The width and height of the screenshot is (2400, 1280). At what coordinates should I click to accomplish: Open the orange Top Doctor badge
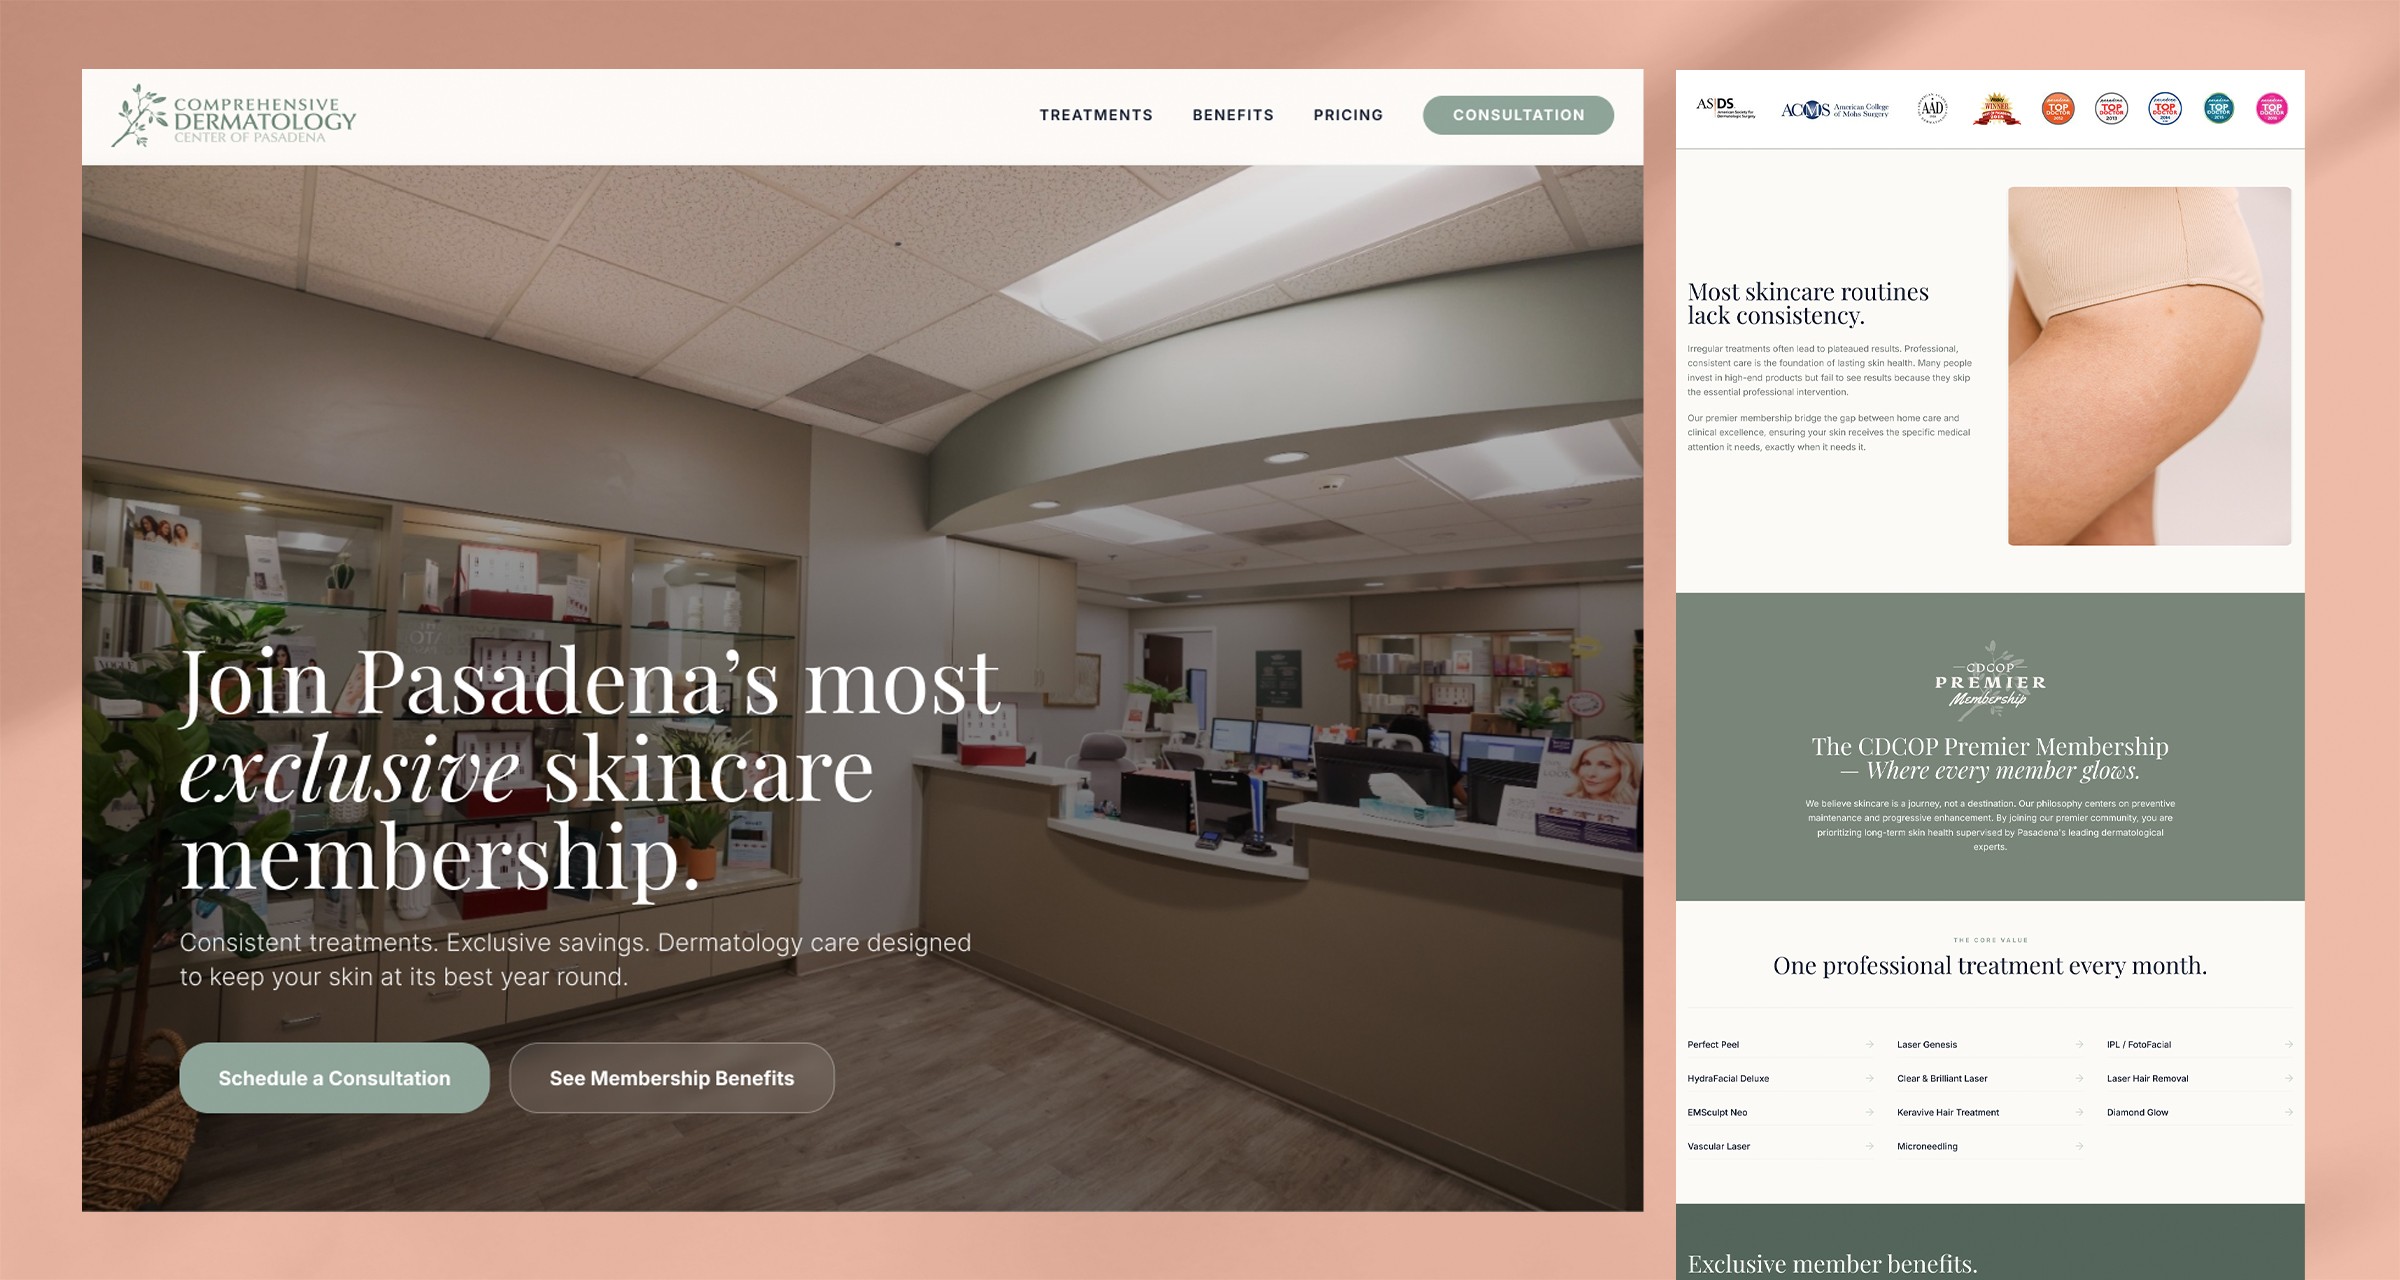point(2058,108)
